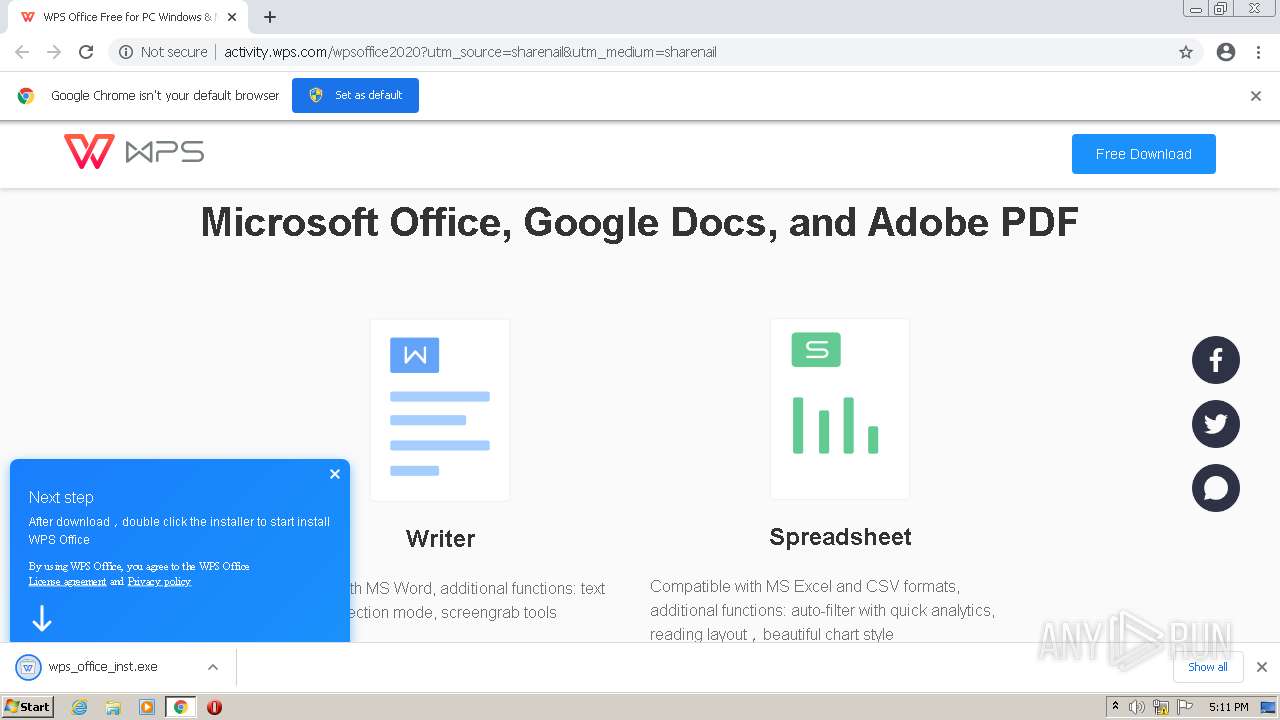Click the Spreadsheet heading
Screen dimensions: 1280x720
[840, 537]
